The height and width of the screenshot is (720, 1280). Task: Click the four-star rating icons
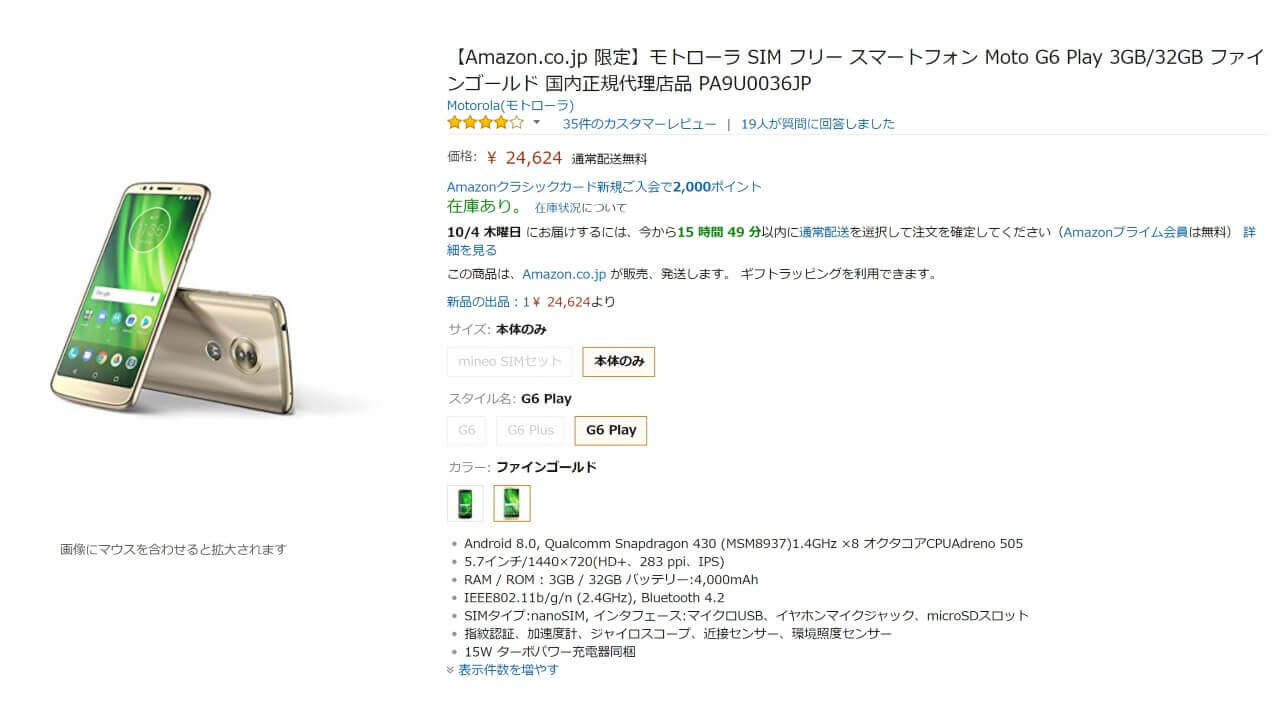[x=485, y=123]
